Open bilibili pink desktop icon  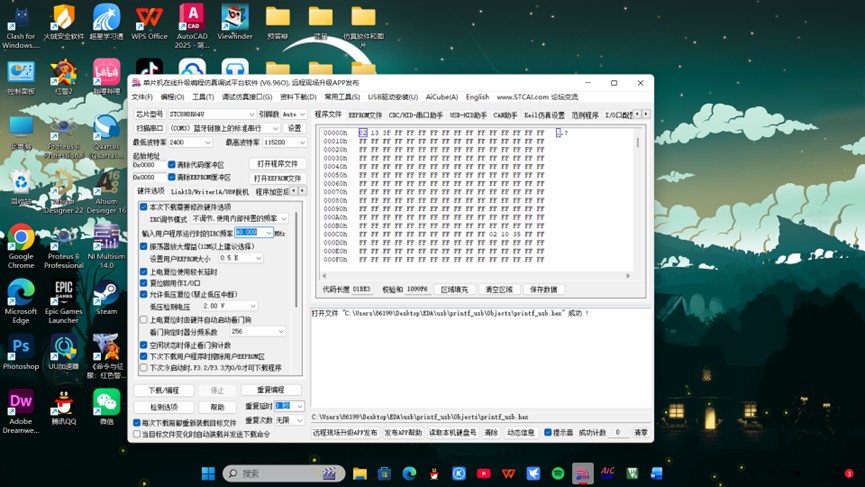click(x=106, y=77)
